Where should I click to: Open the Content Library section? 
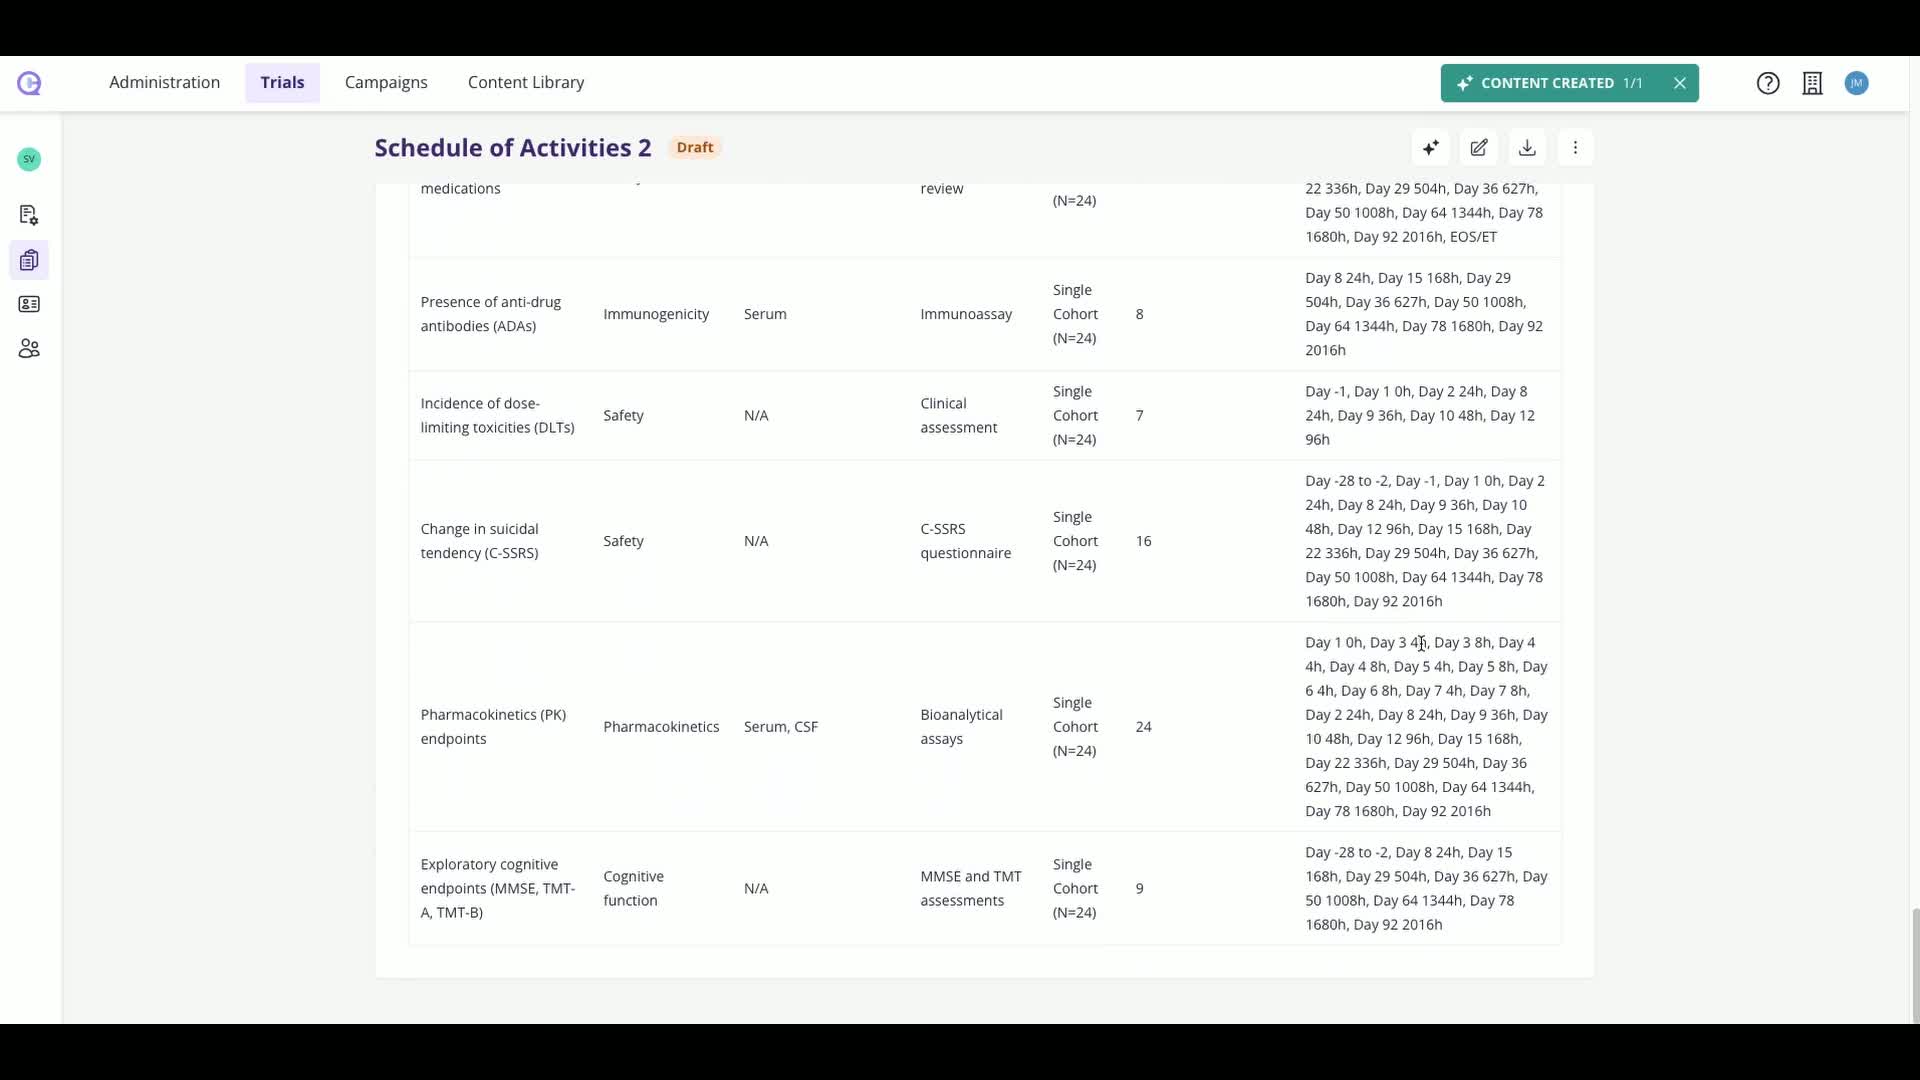tap(526, 83)
